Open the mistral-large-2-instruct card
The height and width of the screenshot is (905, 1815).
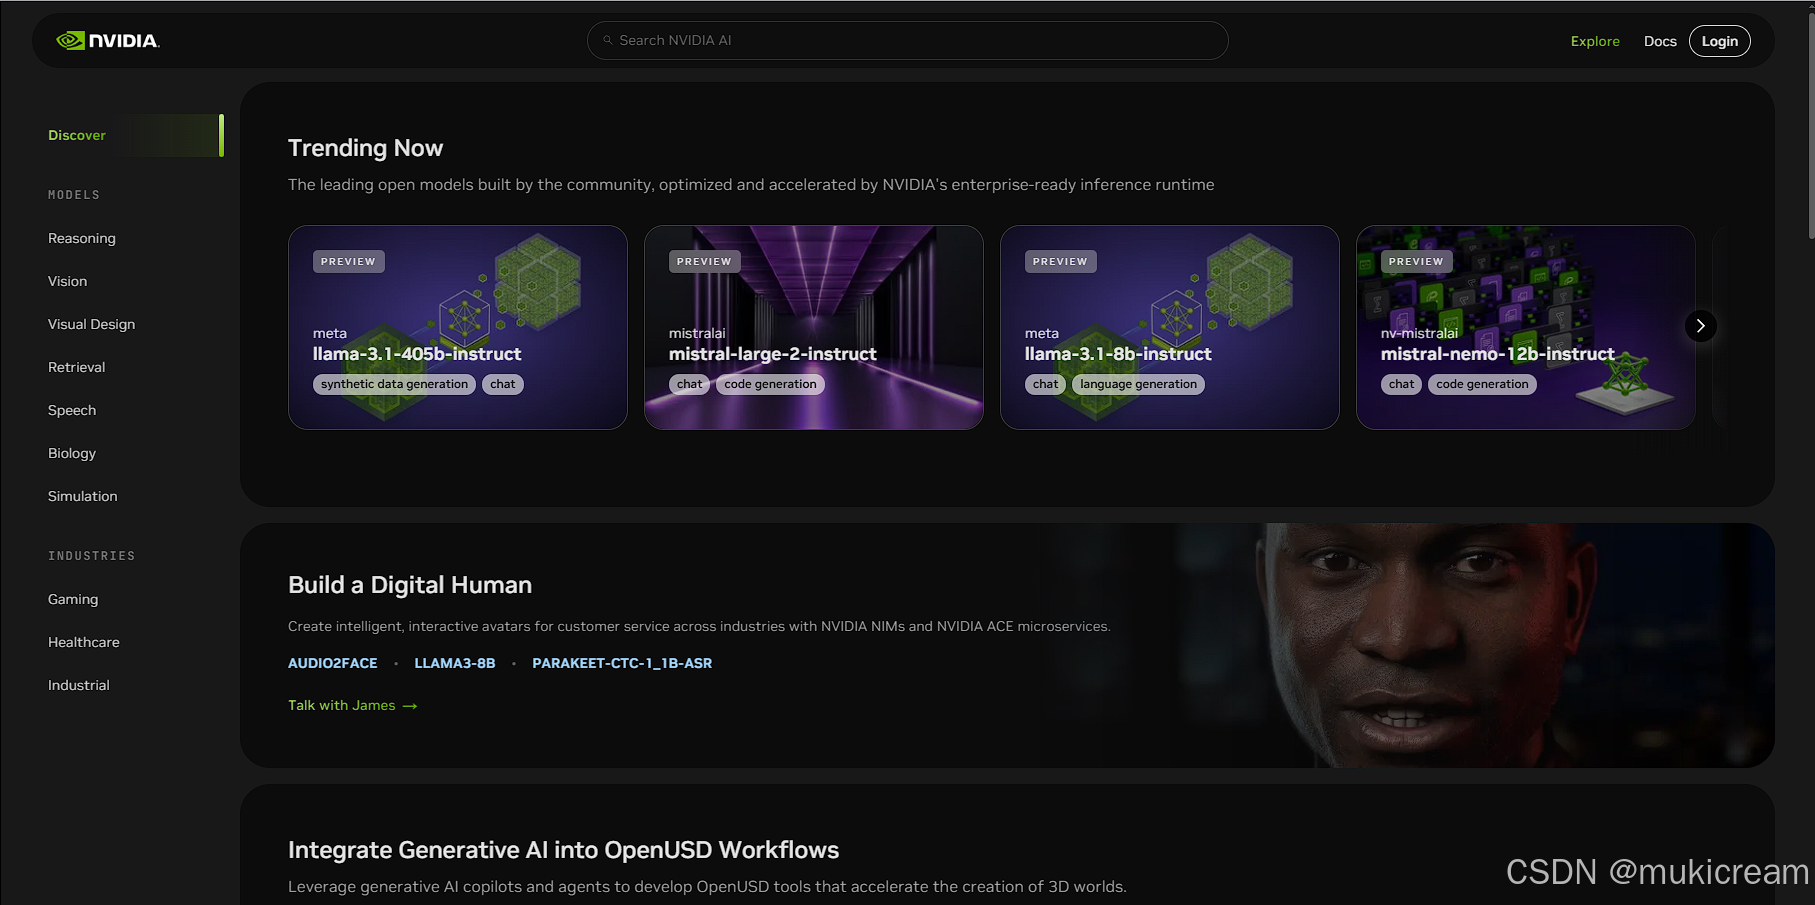click(814, 327)
